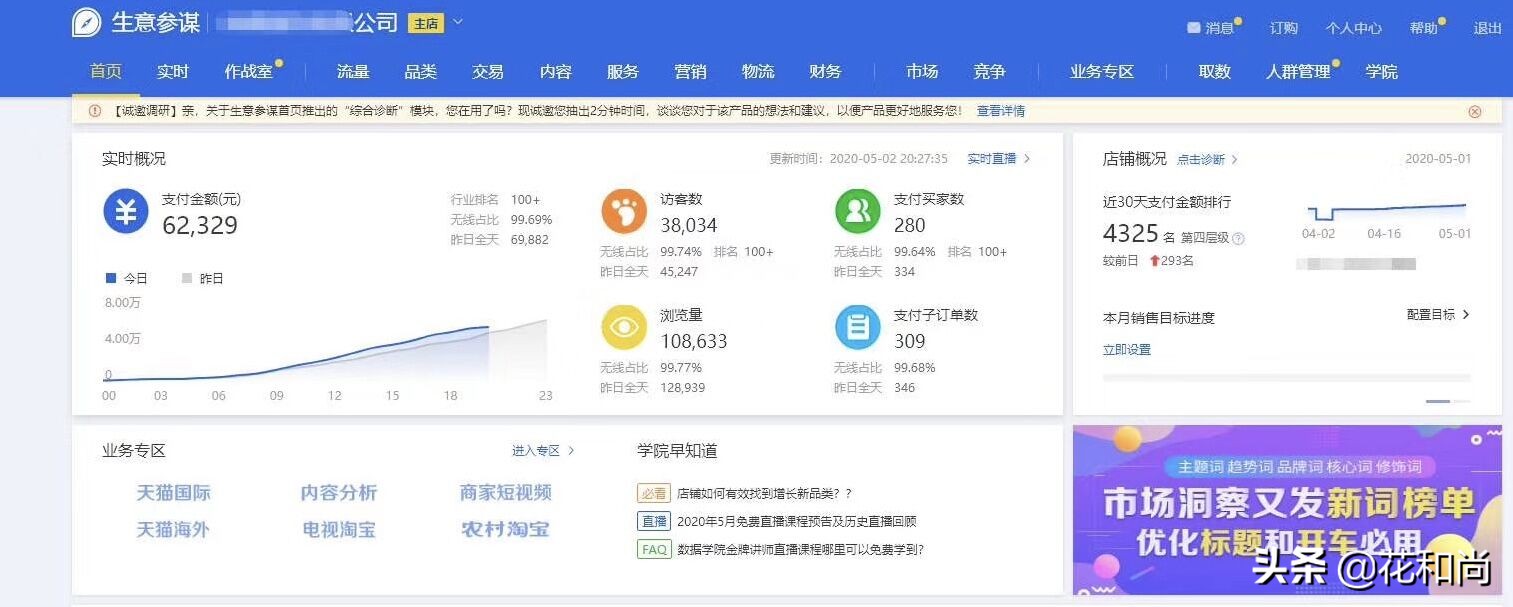Screen dimensions: 1513x607
Task: Click the 生意参谋 compass logo icon
Action: pos(86,21)
